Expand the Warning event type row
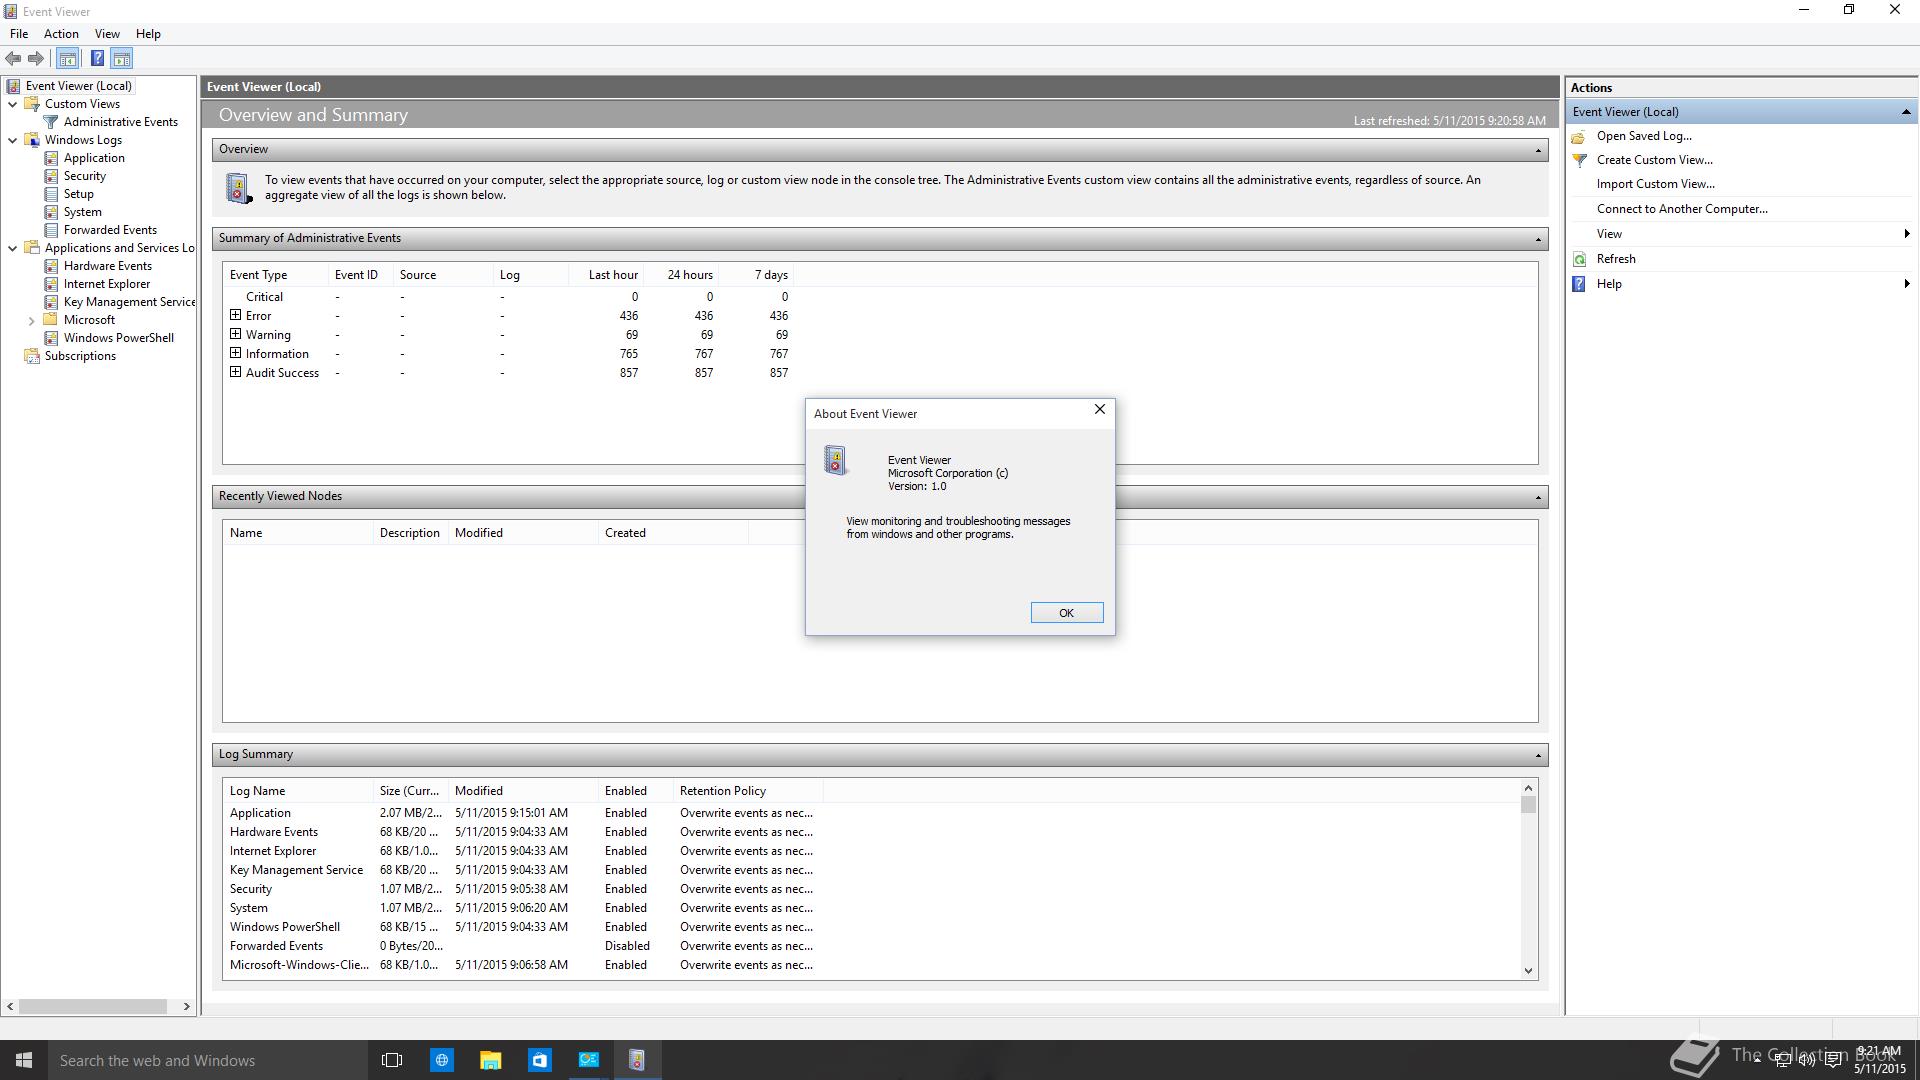The width and height of the screenshot is (1920, 1080). point(236,334)
